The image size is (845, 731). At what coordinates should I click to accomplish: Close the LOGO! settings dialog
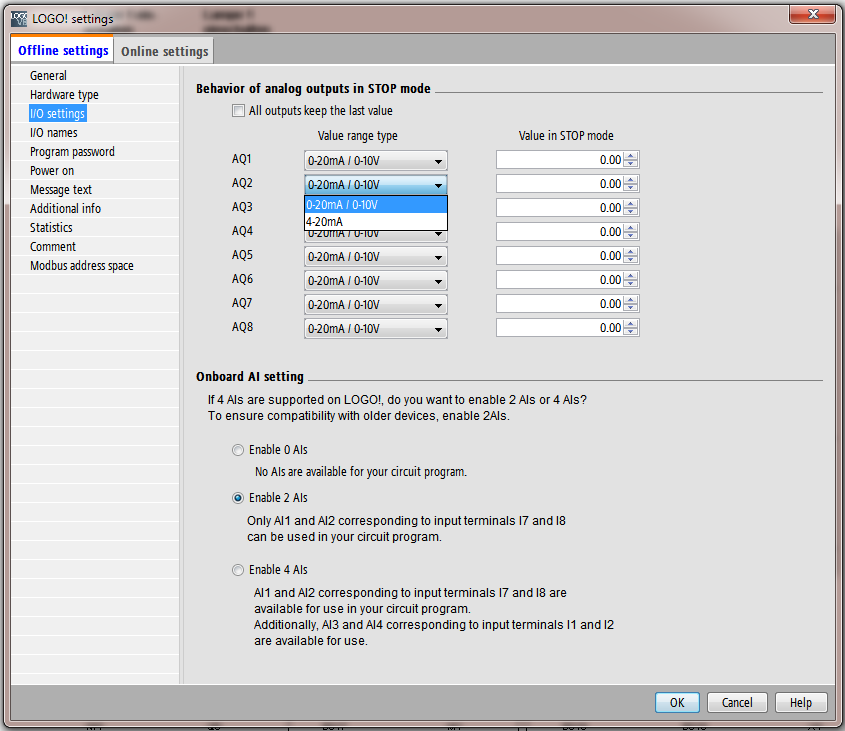pos(812,14)
